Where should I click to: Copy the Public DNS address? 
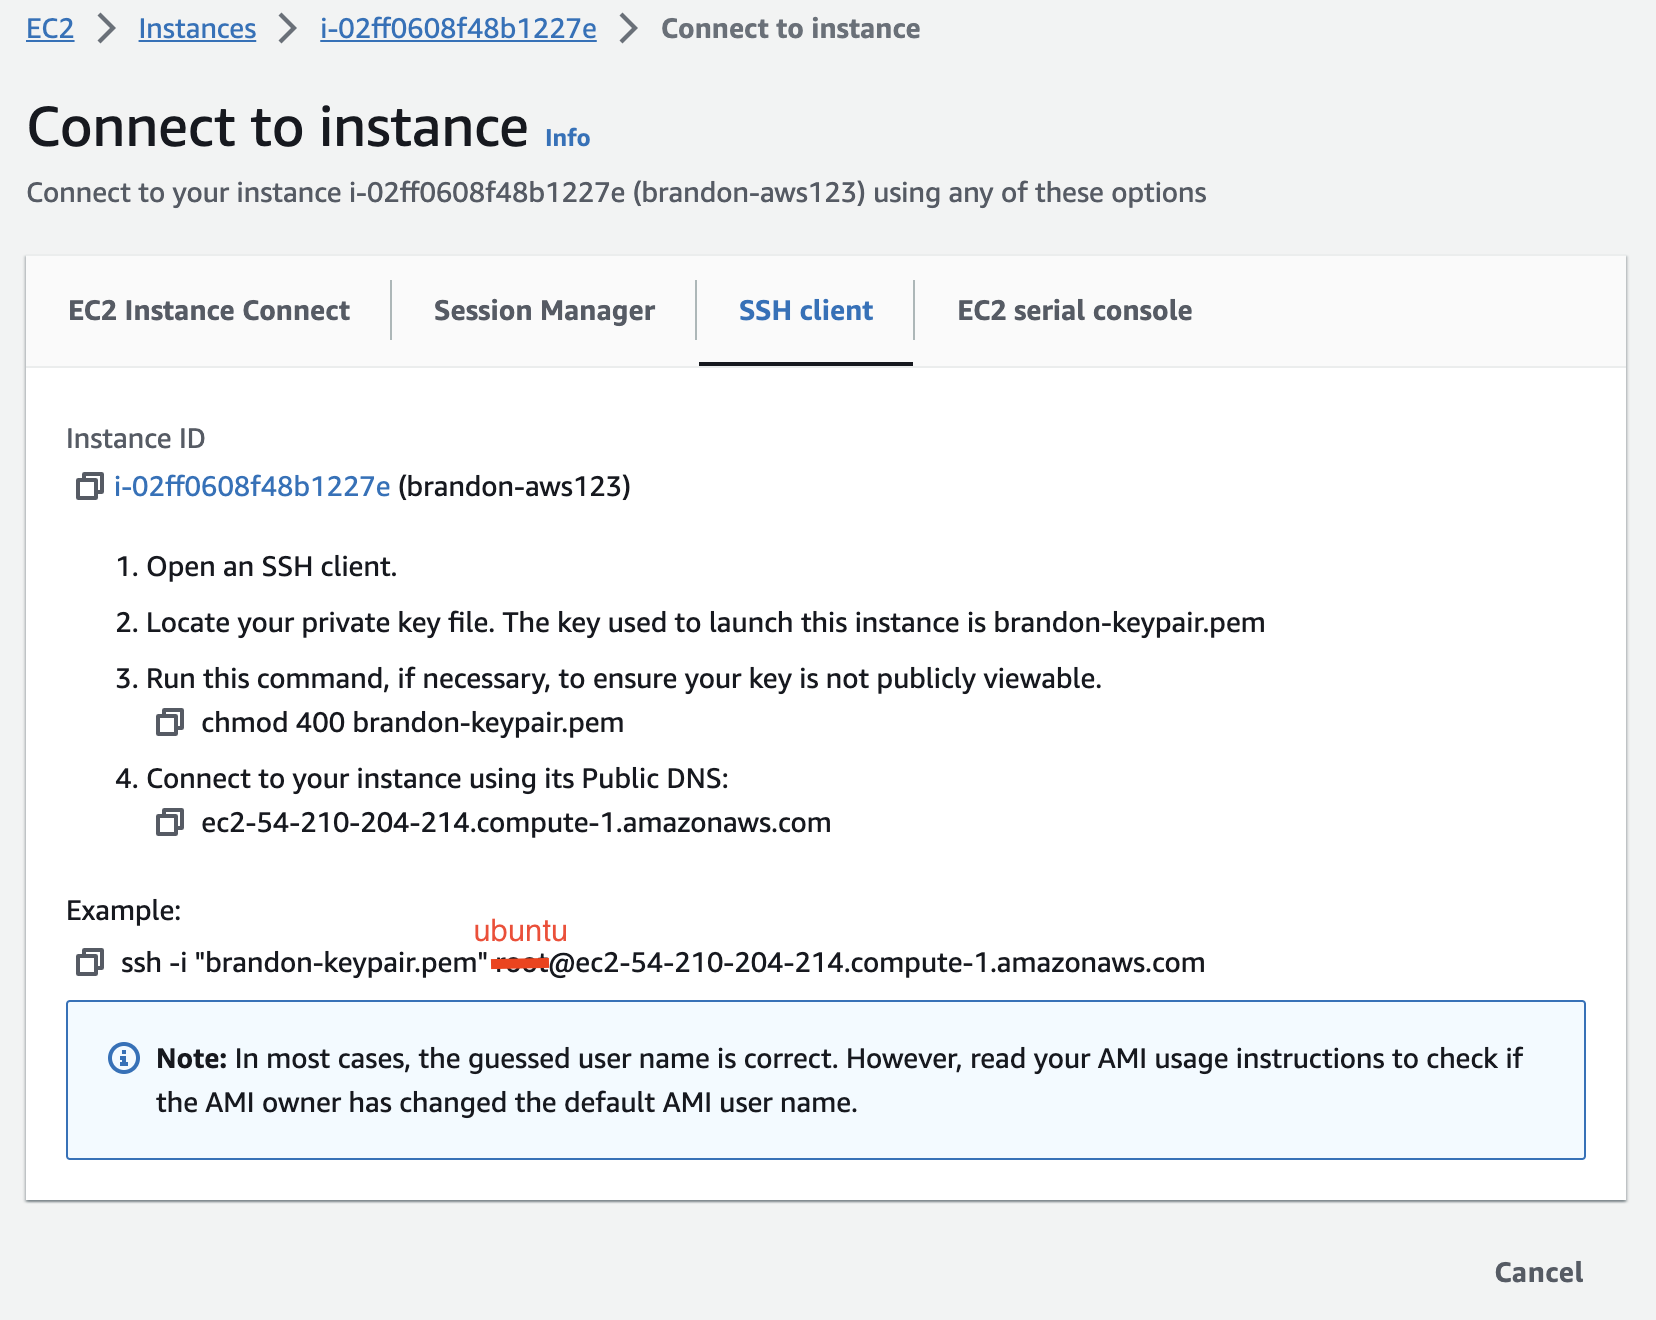click(x=170, y=823)
